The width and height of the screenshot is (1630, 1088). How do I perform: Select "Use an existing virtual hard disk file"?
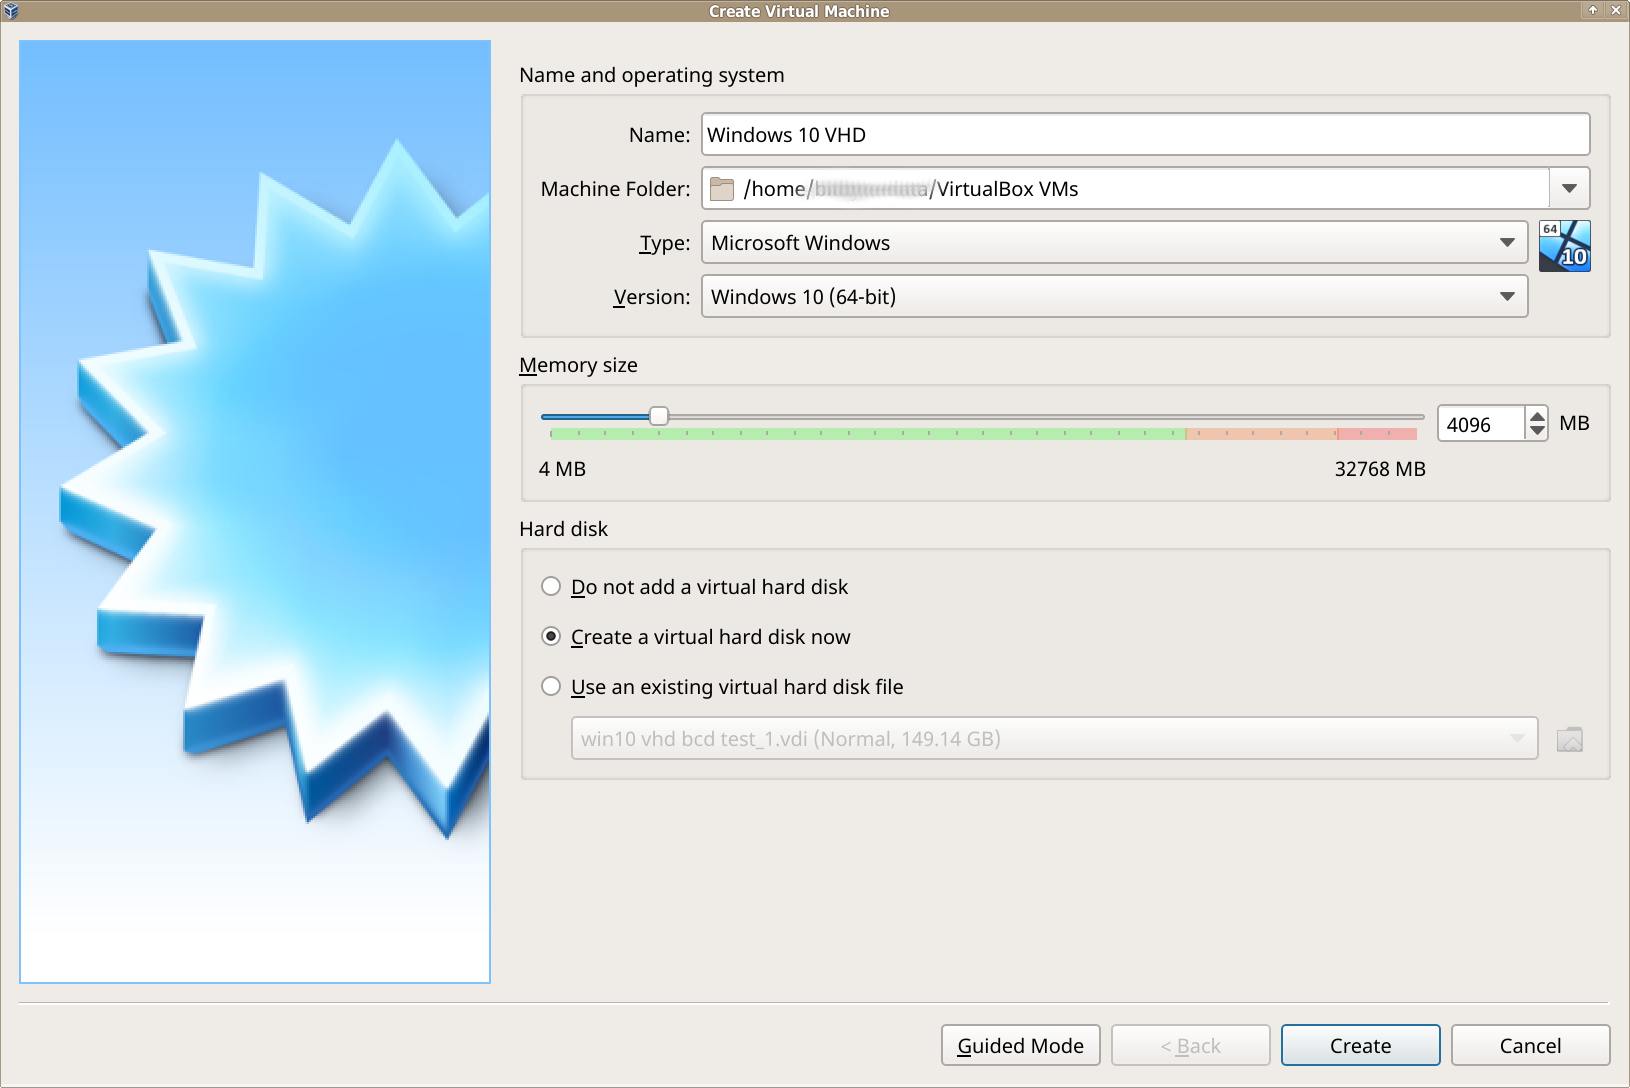[551, 687]
